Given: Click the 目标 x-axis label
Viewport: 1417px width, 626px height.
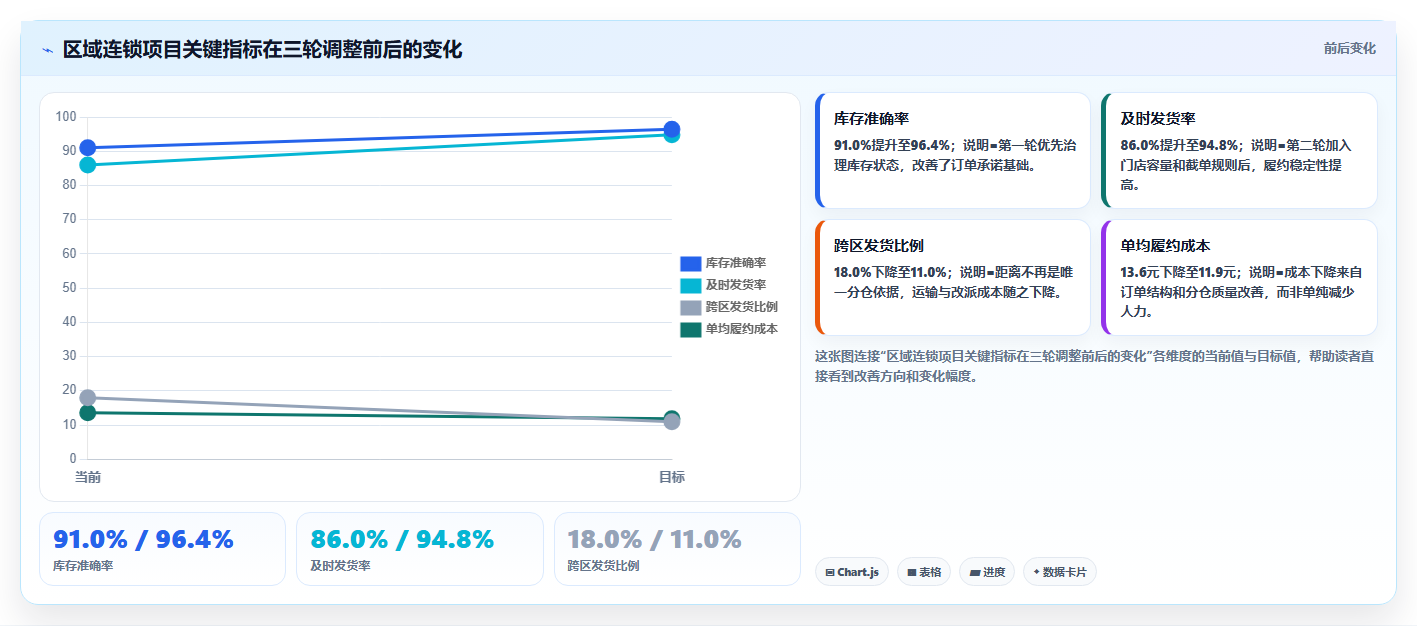Looking at the screenshot, I should 672,477.
